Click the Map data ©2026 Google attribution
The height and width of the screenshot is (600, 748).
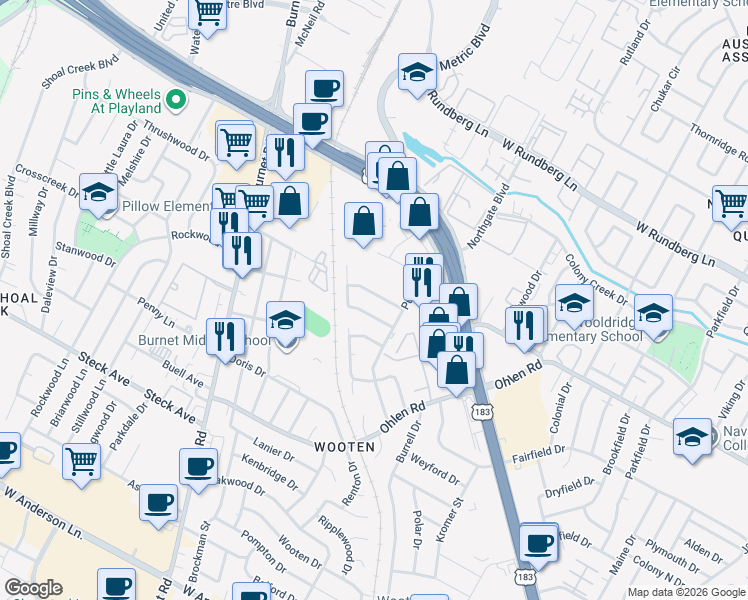point(686,593)
